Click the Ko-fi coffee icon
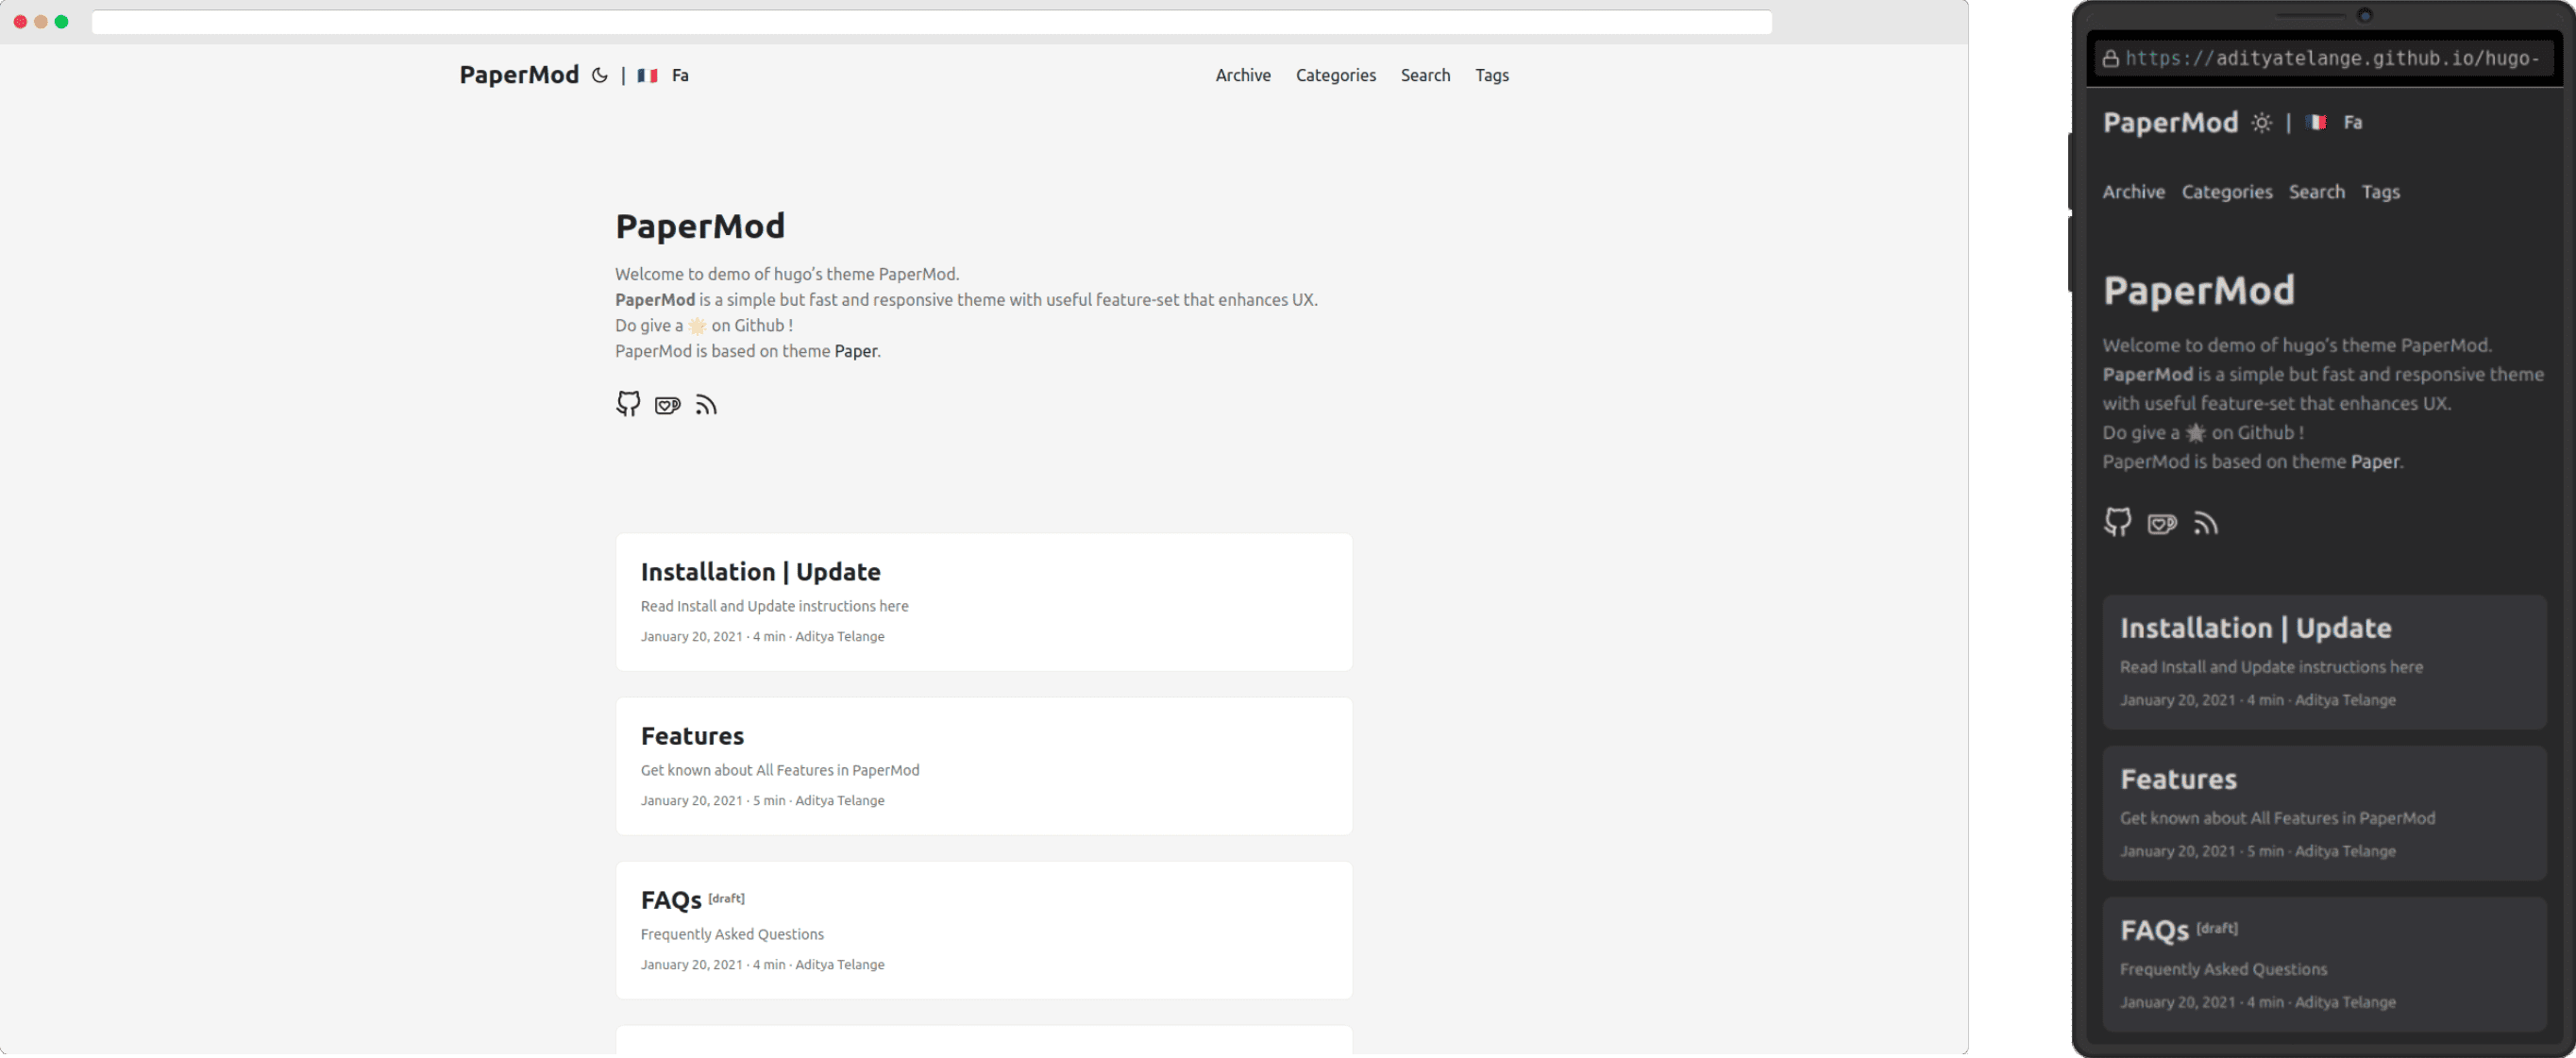 click(x=667, y=404)
